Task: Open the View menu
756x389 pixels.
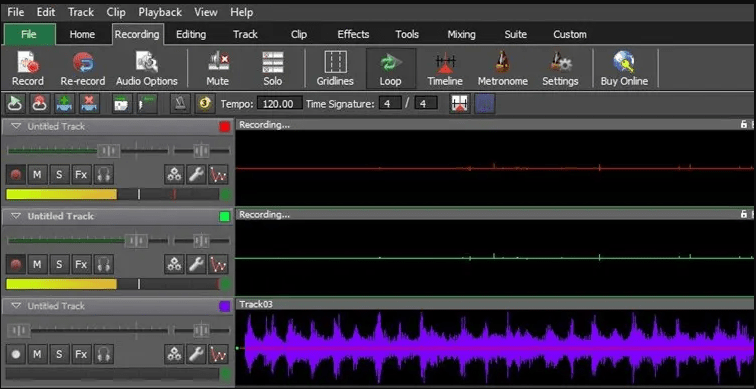Action: tap(206, 12)
